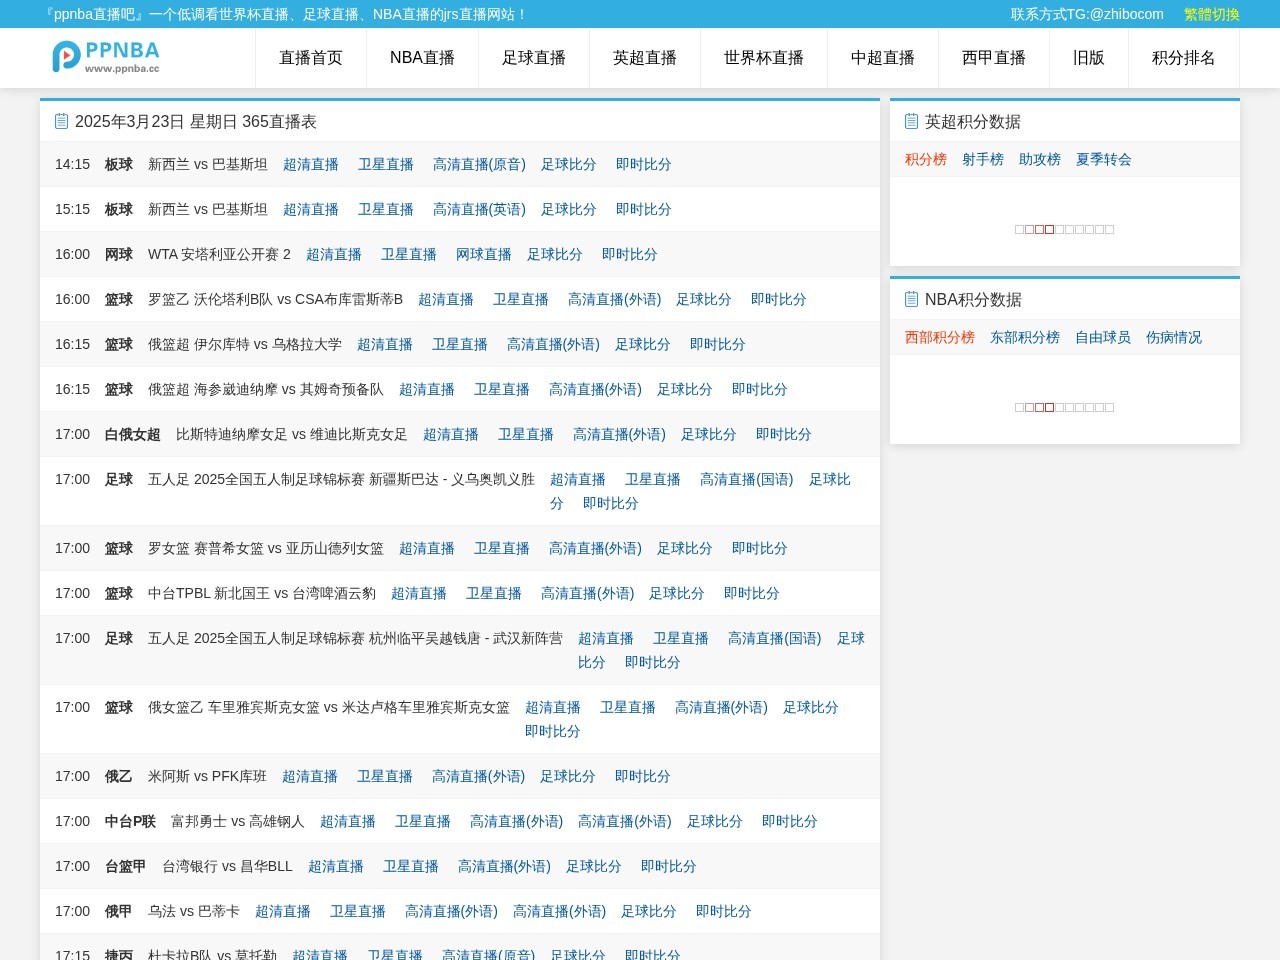Open the NBA直播 menu item
1280x960 pixels.
point(421,58)
